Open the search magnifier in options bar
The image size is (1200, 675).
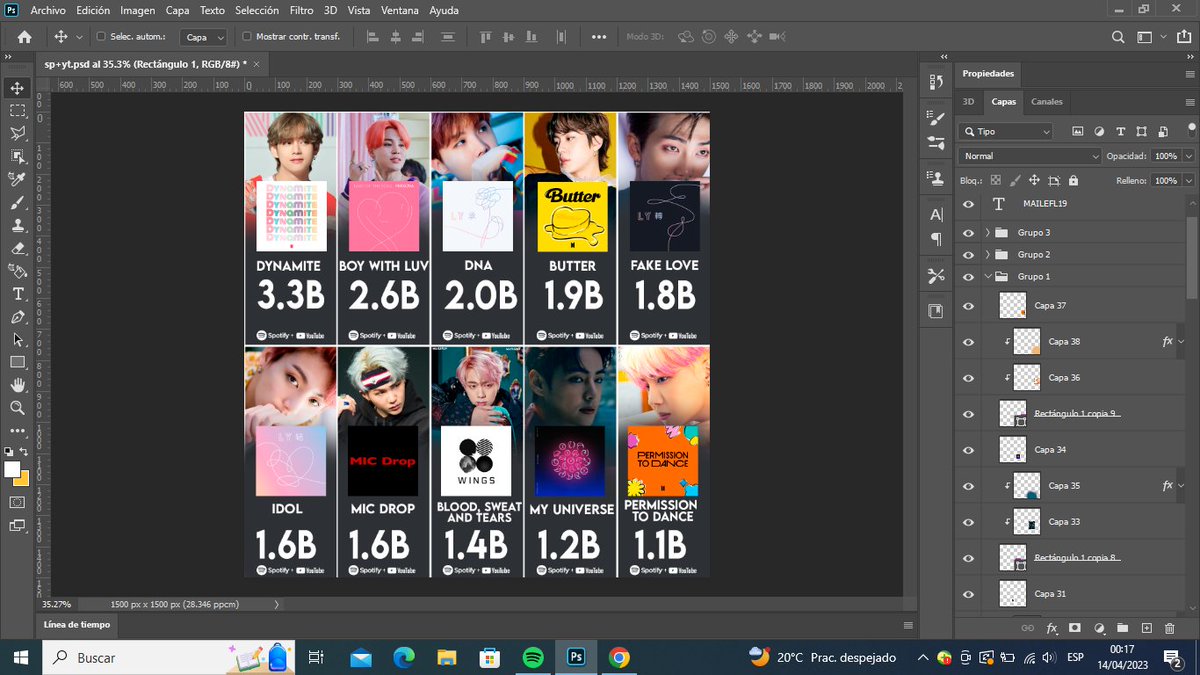coord(1119,37)
